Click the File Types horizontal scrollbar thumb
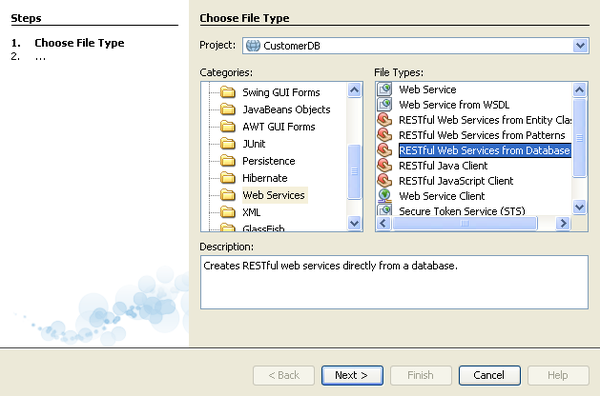Screen dimensions: 600x396 [x=465, y=223]
